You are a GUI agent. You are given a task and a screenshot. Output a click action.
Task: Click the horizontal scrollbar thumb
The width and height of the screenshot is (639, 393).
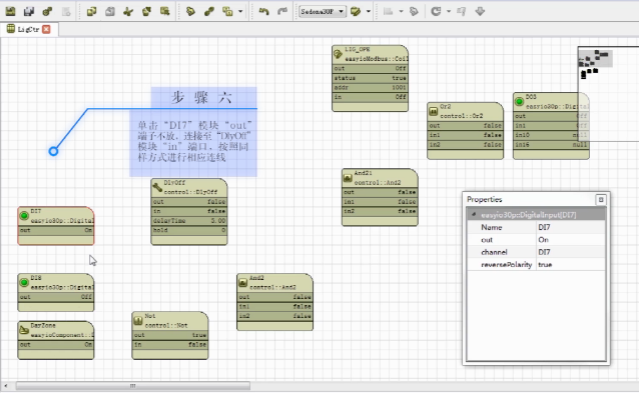[x=133, y=386]
